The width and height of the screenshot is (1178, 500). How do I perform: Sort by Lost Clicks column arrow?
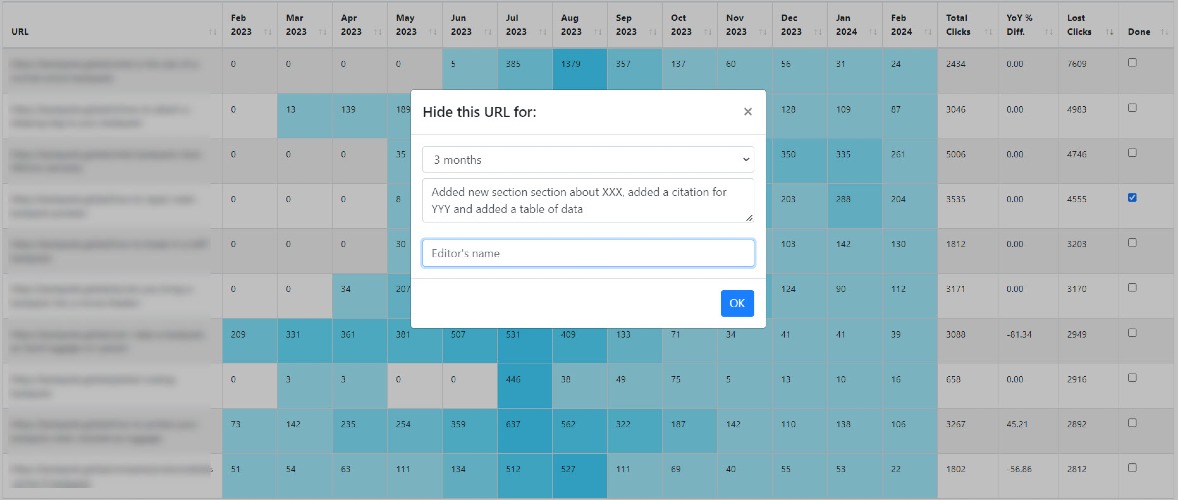1109,32
